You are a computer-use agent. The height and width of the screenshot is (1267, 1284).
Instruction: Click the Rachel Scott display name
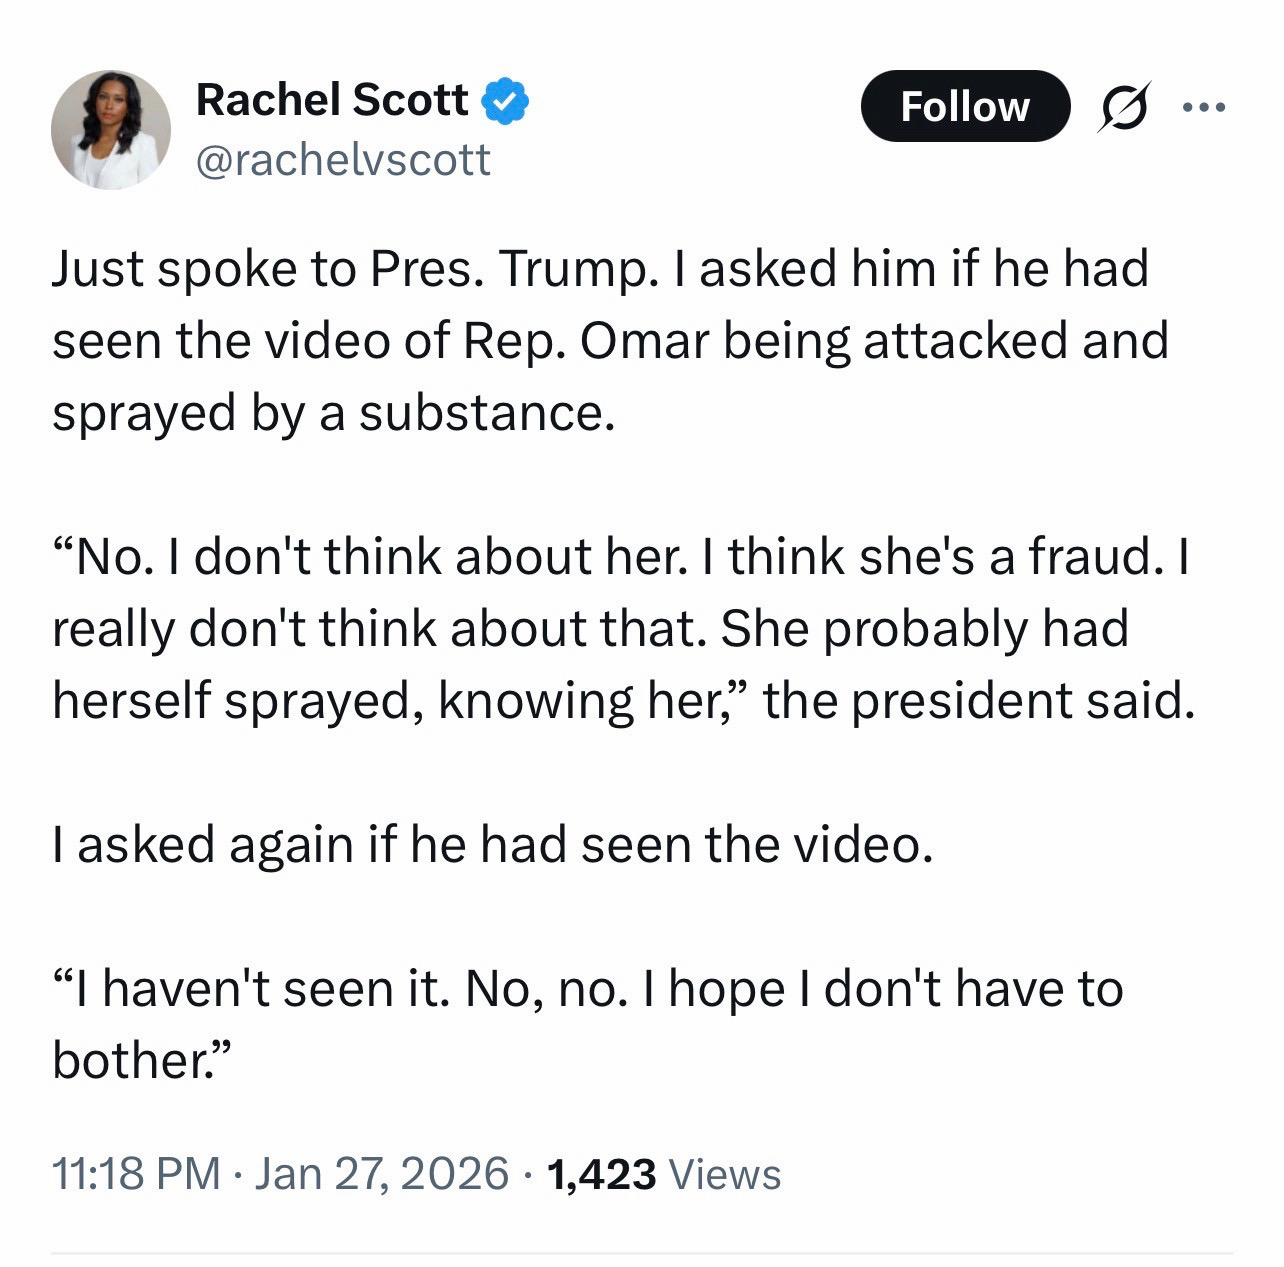tap(331, 100)
